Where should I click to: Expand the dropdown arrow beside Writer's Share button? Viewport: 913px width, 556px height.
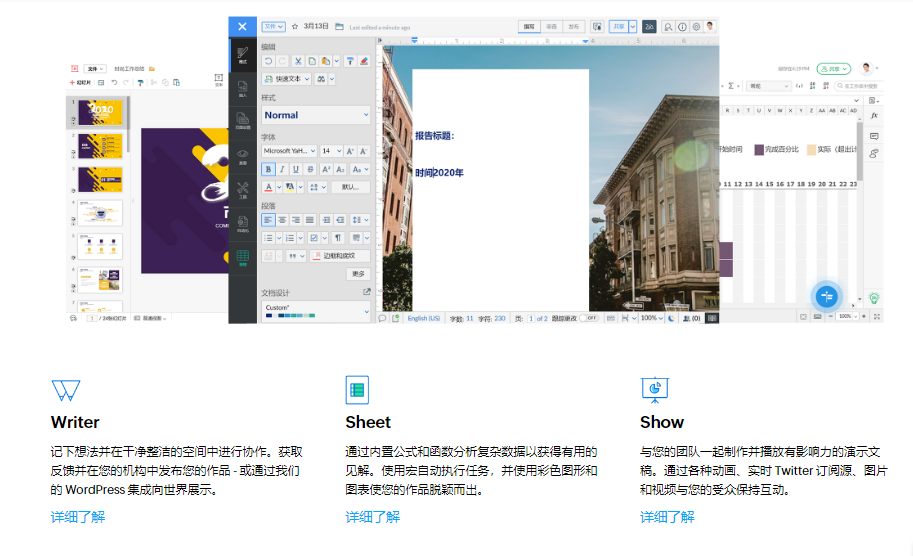pyautogui.click(x=632, y=27)
